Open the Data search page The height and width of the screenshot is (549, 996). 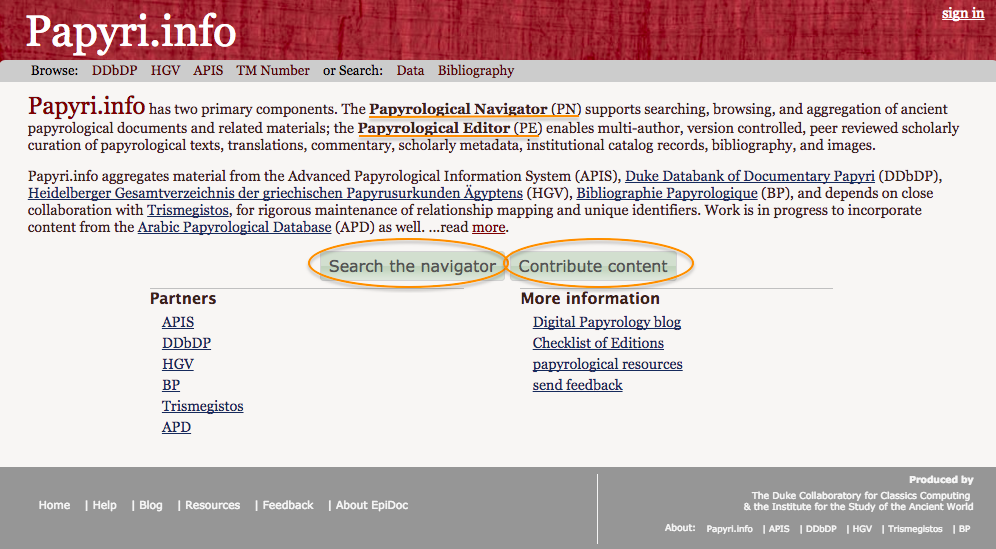tap(410, 71)
